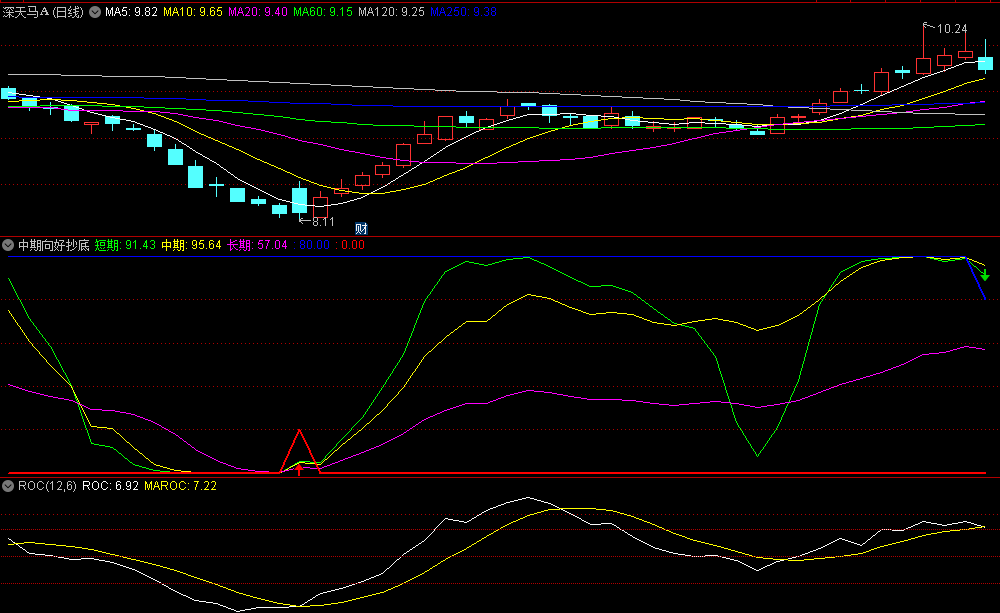Click the red 0.00 reference value
Viewport: 1000px width, 613px height.
[x=353, y=245]
